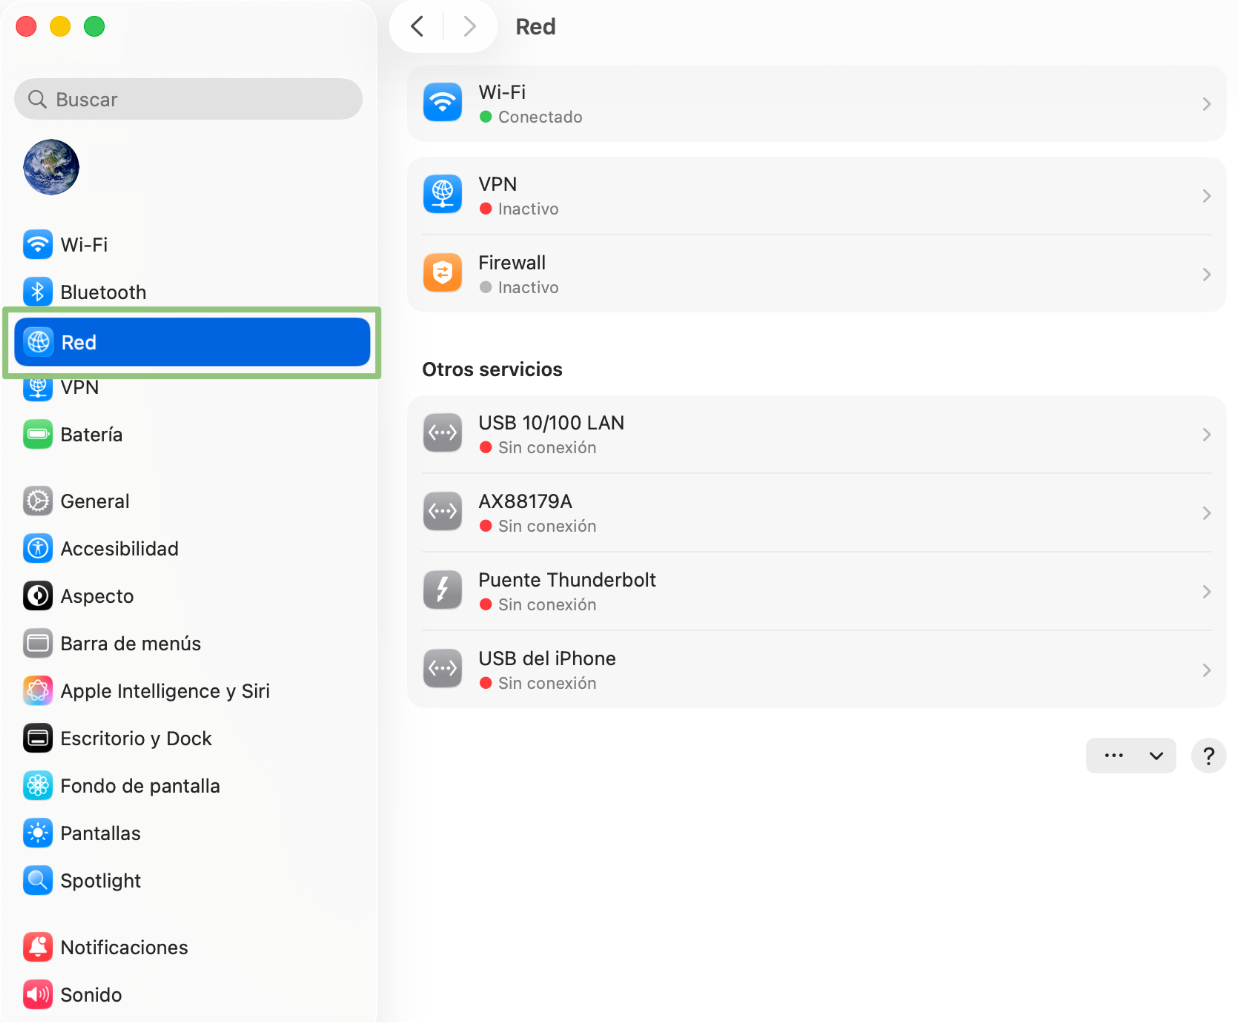Click the Notificaciones bell icon
Image resolution: width=1238 pixels, height=1025 pixels.
coord(37,946)
